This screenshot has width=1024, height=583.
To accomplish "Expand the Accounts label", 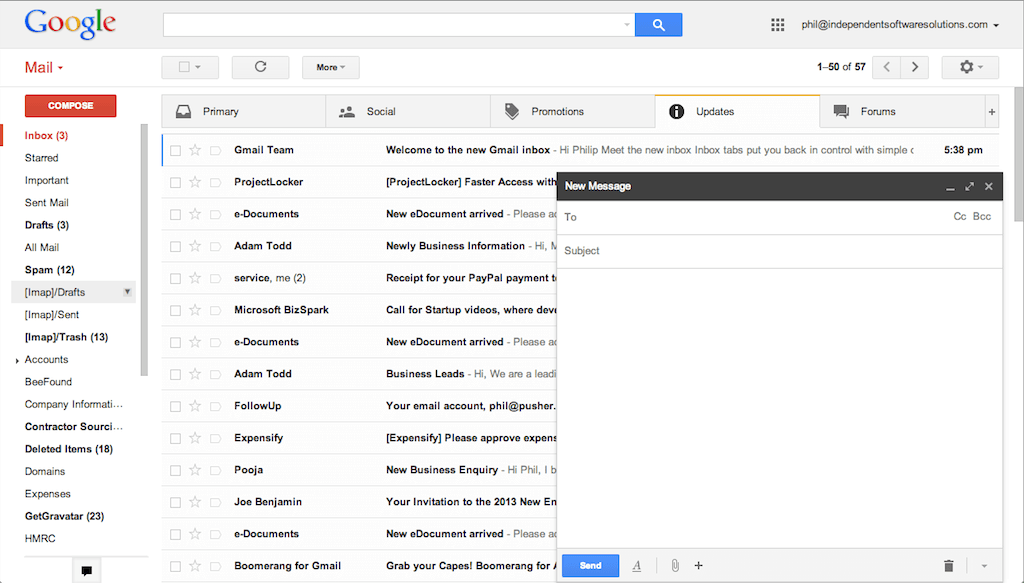I will [x=17, y=360].
